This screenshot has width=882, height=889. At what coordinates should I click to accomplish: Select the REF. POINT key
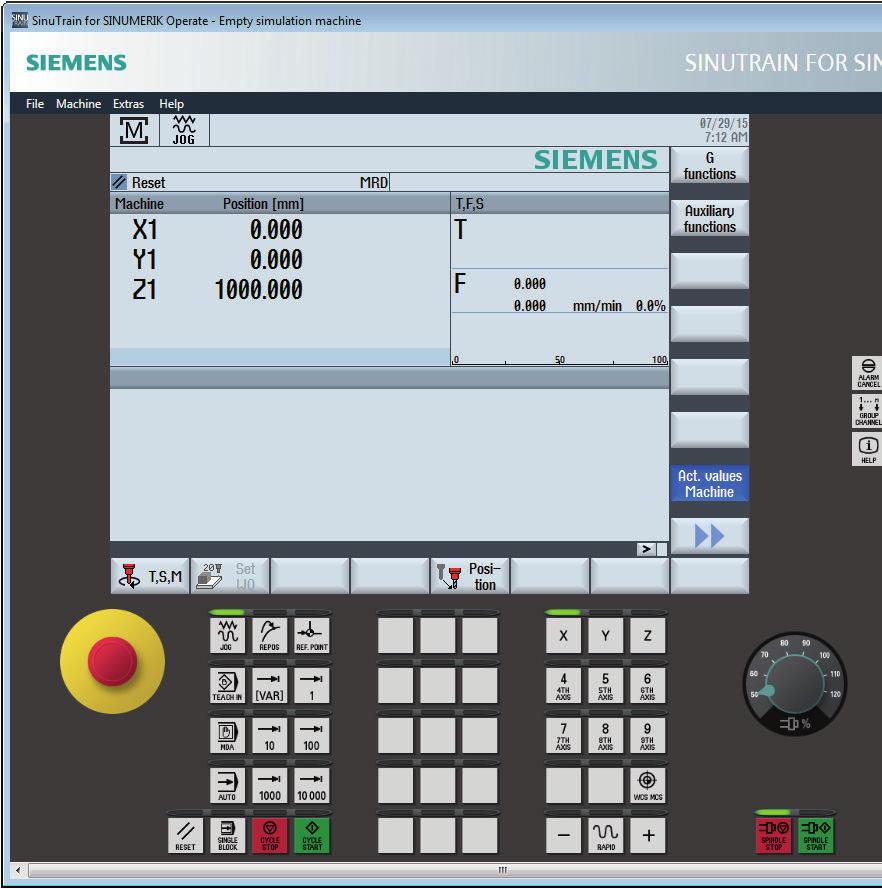coord(311,635)
